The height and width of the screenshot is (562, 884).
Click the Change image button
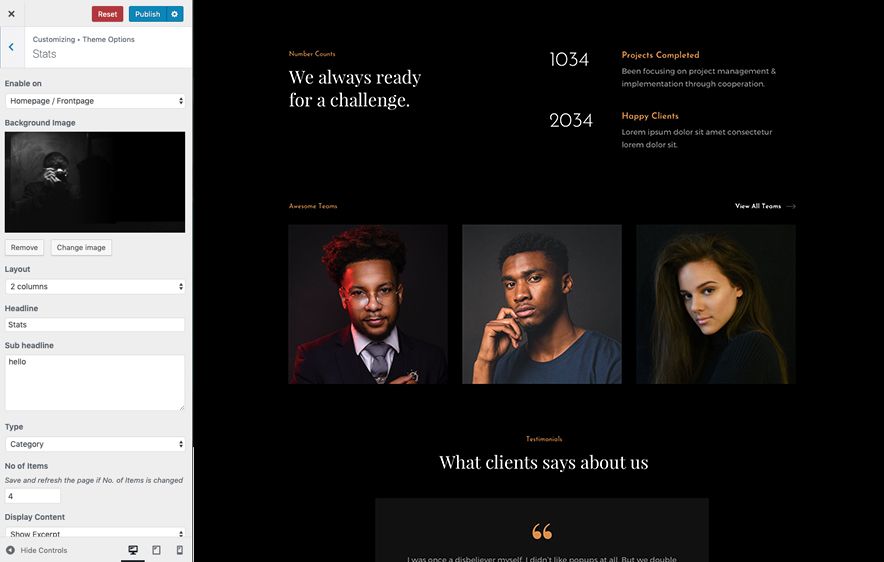coord(81,247)
